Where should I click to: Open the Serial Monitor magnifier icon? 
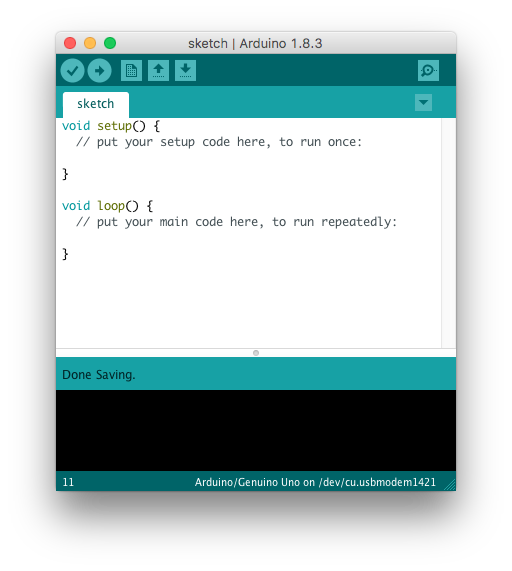pos(428,70)
